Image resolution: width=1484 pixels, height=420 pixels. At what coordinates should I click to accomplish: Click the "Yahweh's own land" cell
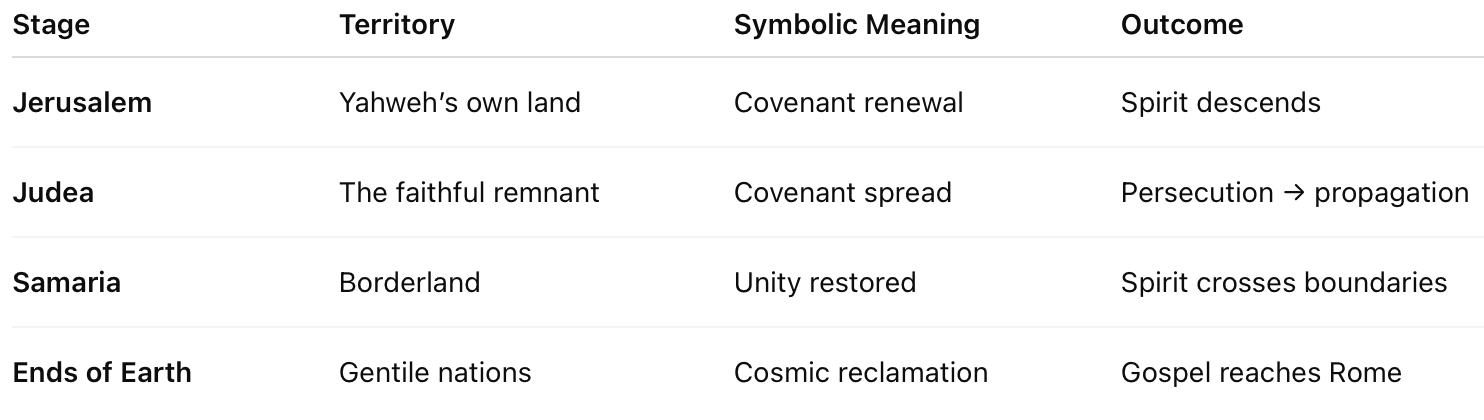click(459, 102)
